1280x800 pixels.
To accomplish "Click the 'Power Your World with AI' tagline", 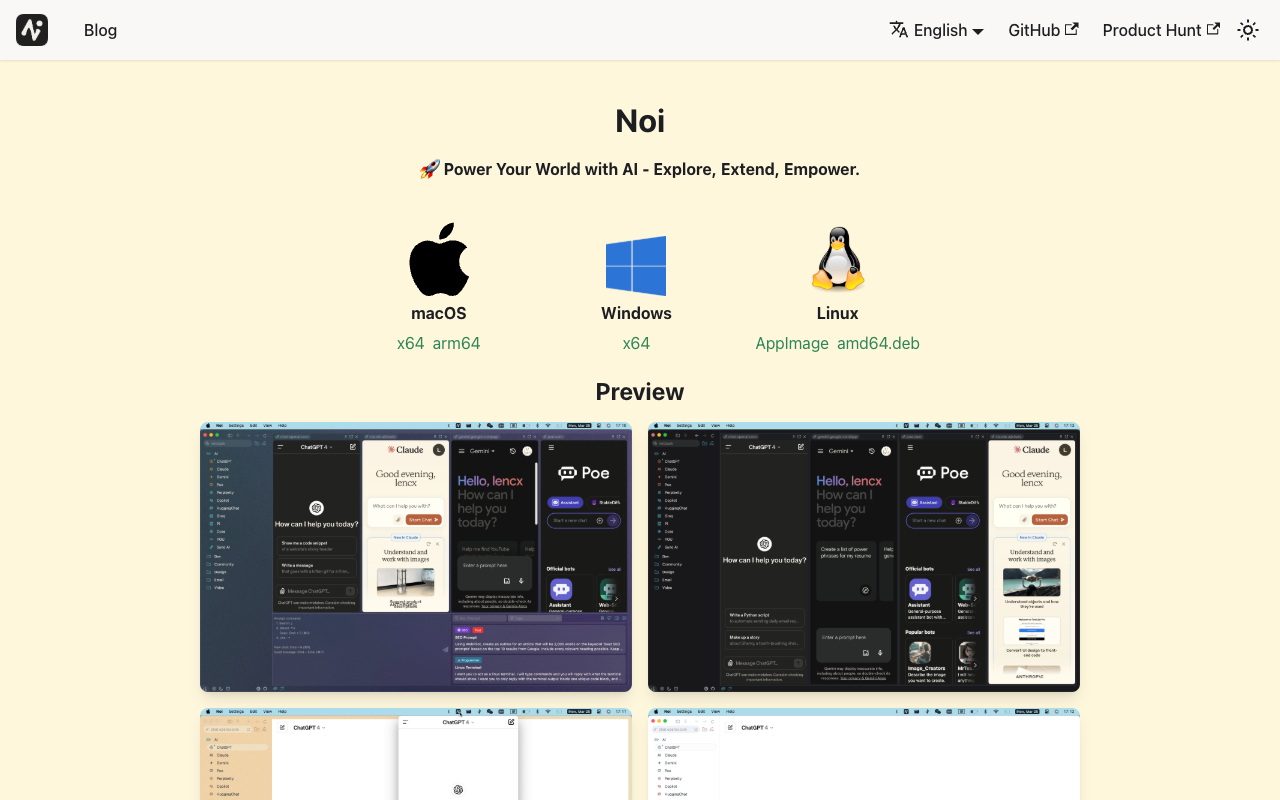I will point(640,169).
